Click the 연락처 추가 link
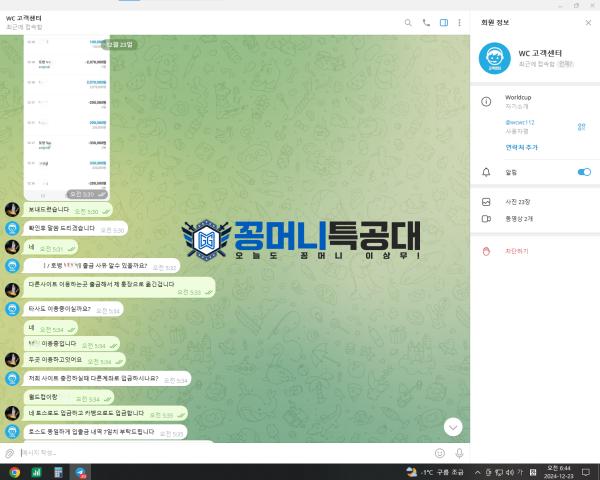The width and height of the screenshot is (600, 480). point(521,147)
